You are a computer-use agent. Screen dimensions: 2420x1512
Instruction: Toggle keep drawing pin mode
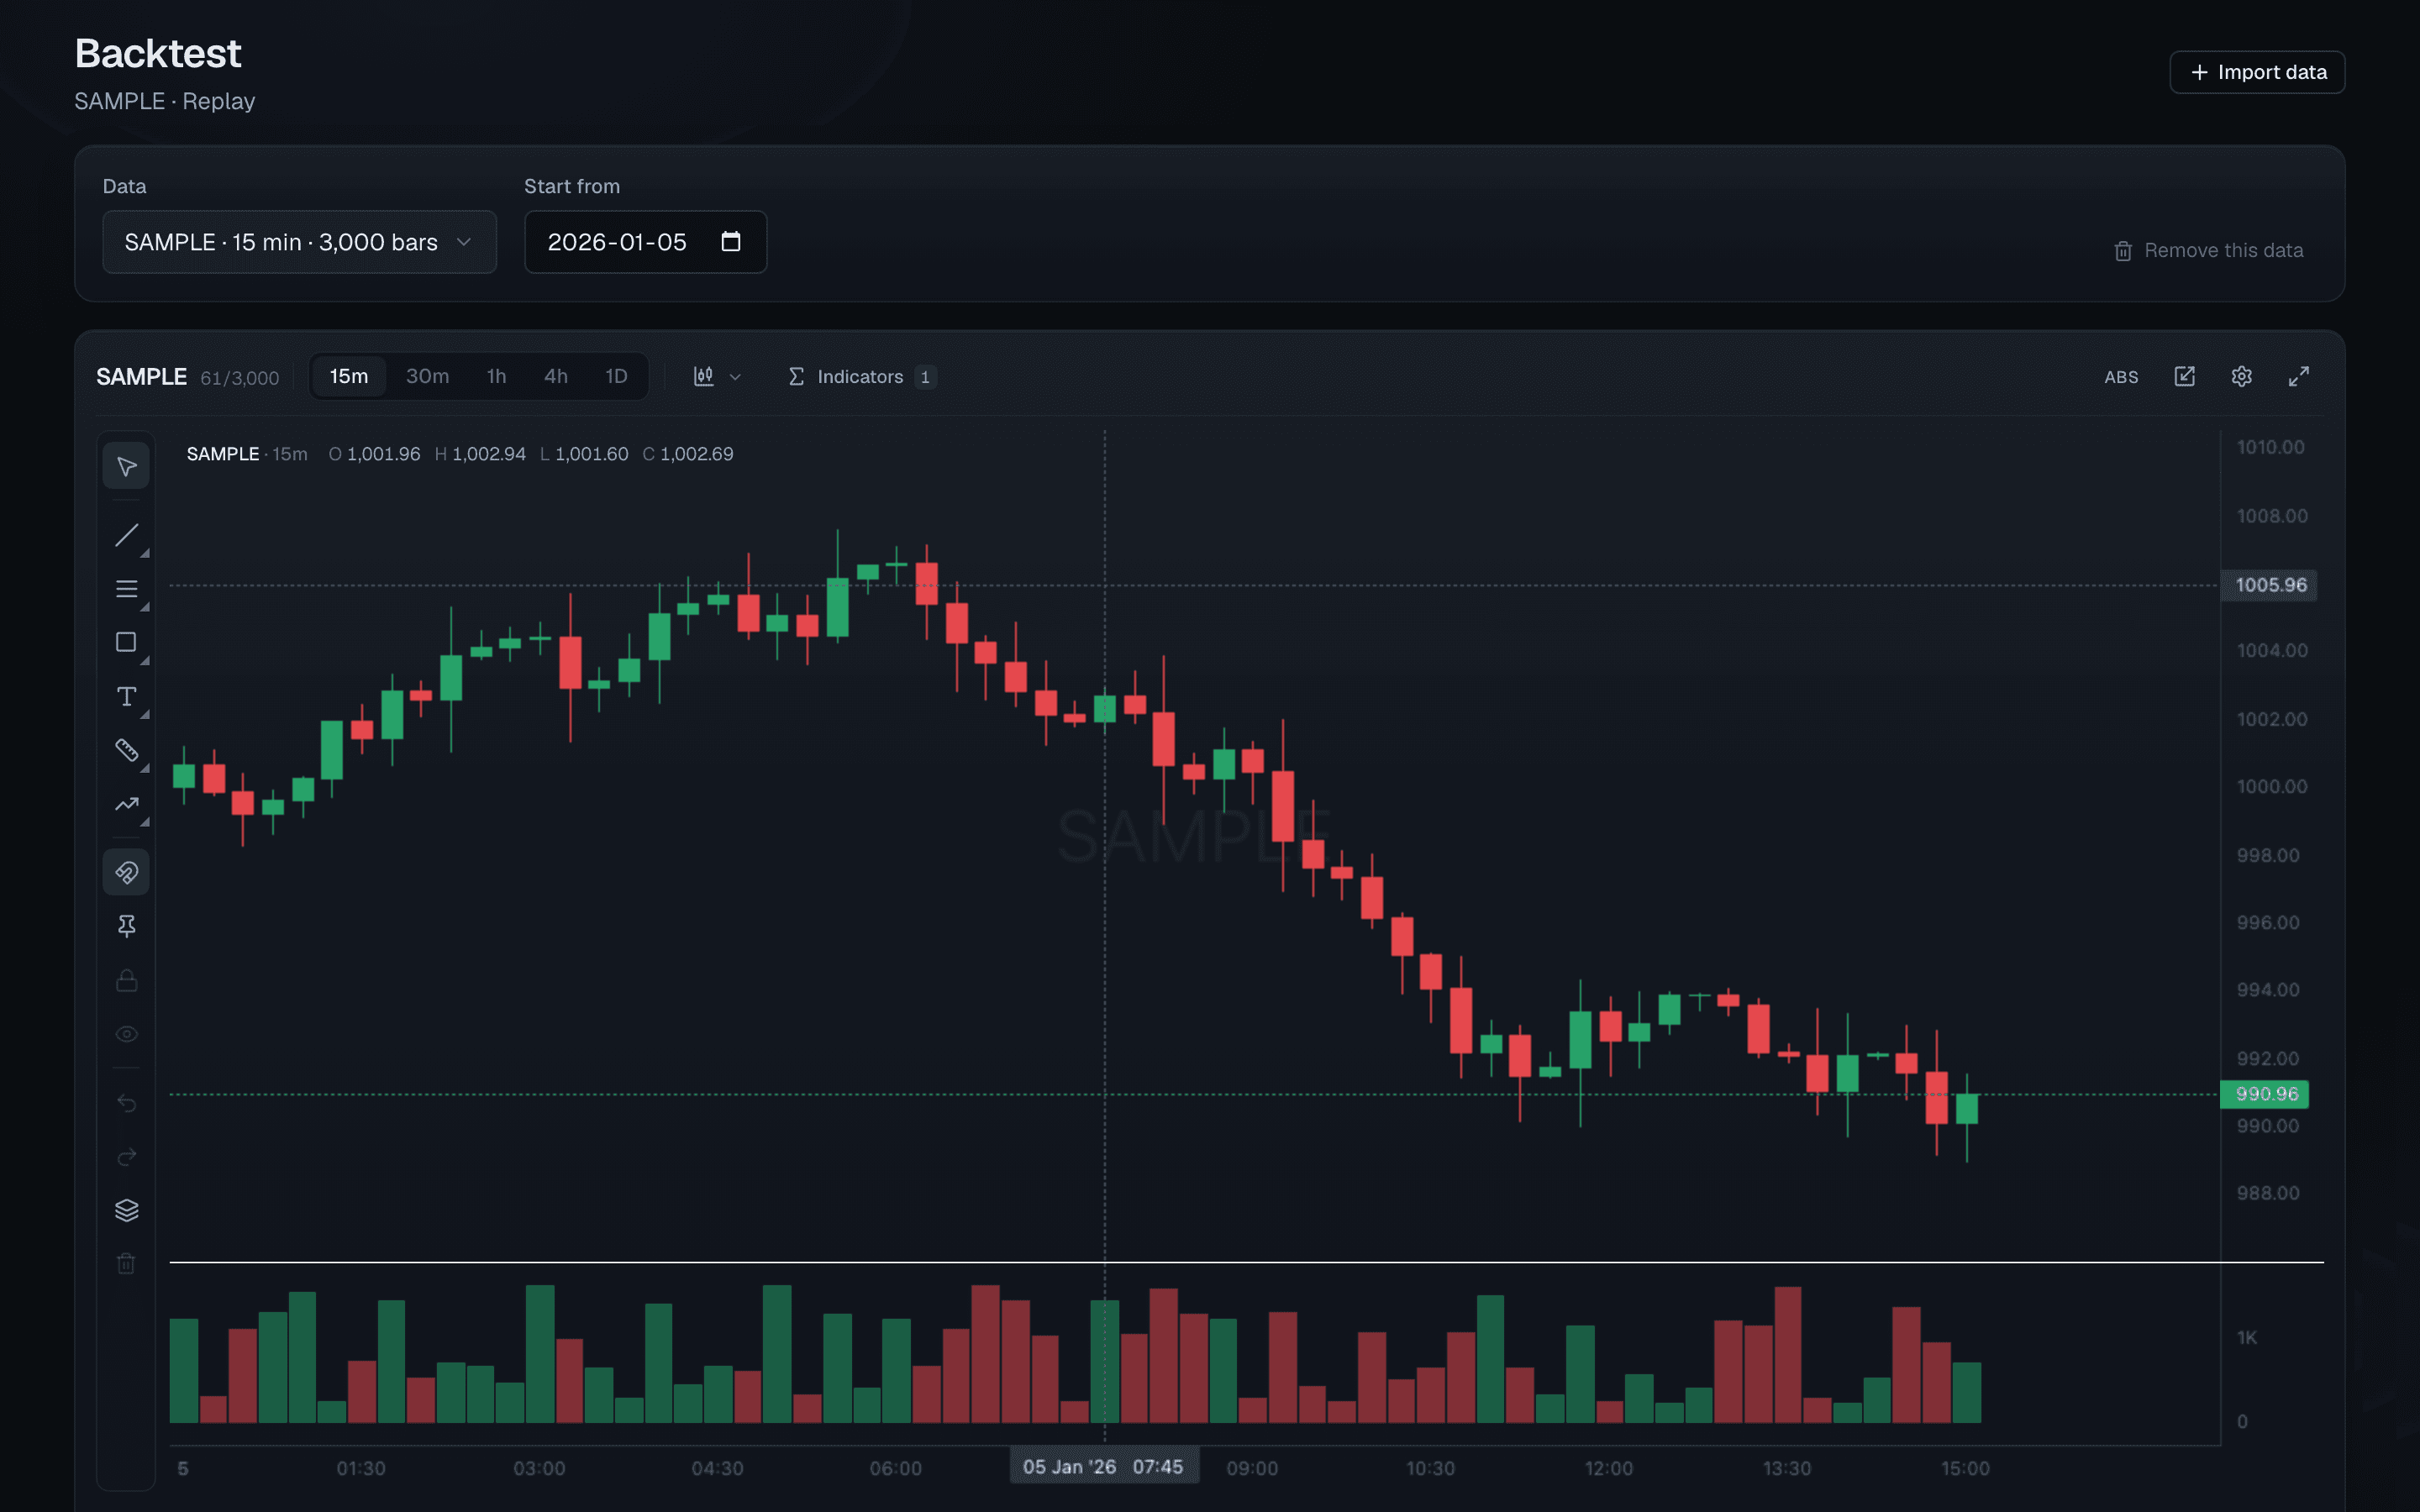tap(126, 927)
